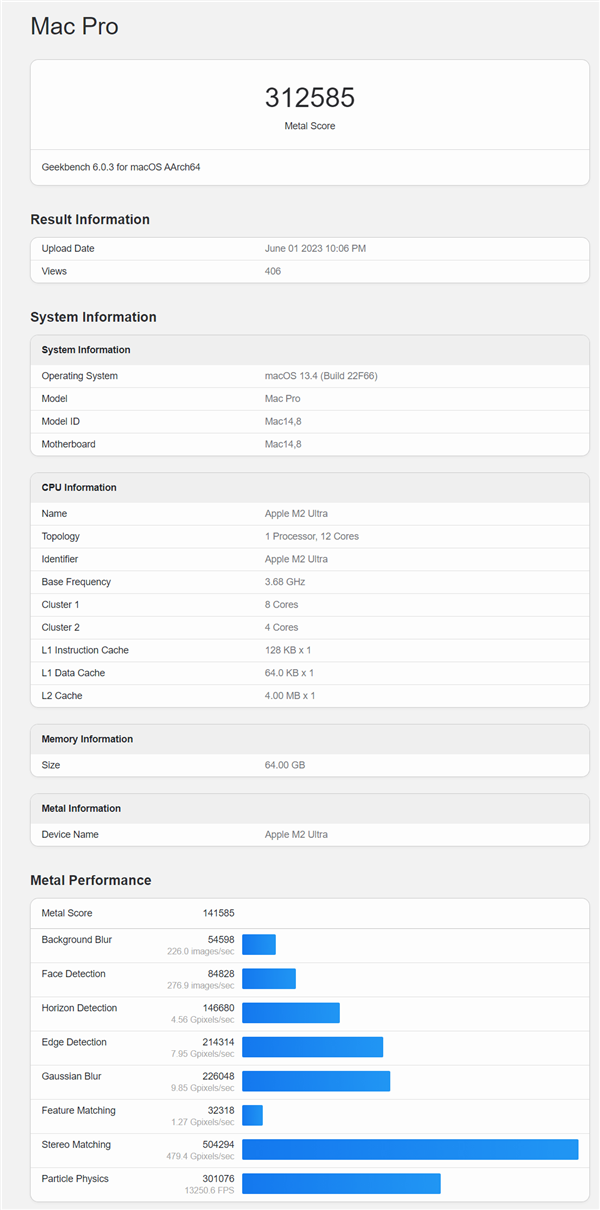Click the Particle Physics performance bar
600x1210 pixels.
(341, 1183)
